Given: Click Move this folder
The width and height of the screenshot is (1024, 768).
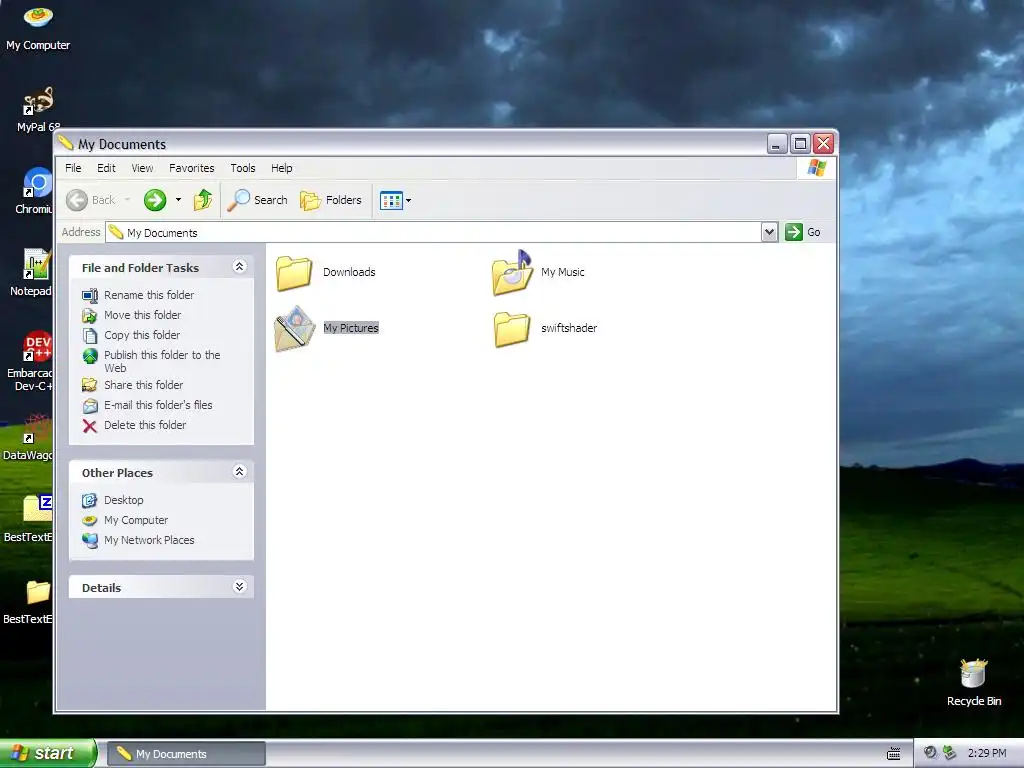Looking at the screenshot, I should [x=142, y=315].
